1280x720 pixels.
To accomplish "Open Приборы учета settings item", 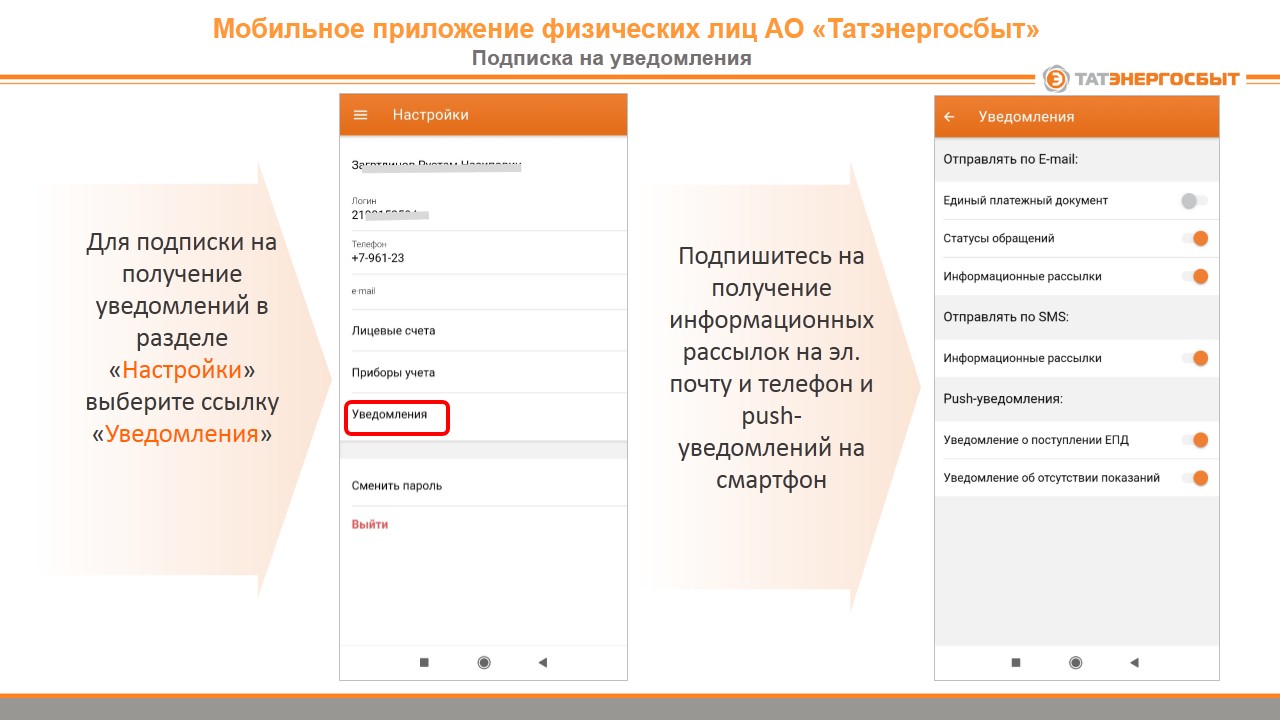I will (x=393, y=373).
